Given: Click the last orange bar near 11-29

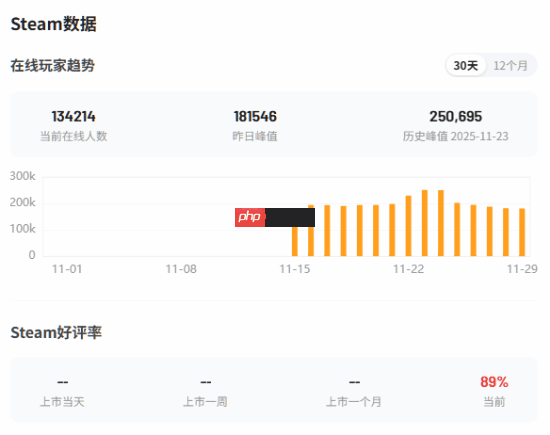Looking at the screenshot, I should (522, 232).
